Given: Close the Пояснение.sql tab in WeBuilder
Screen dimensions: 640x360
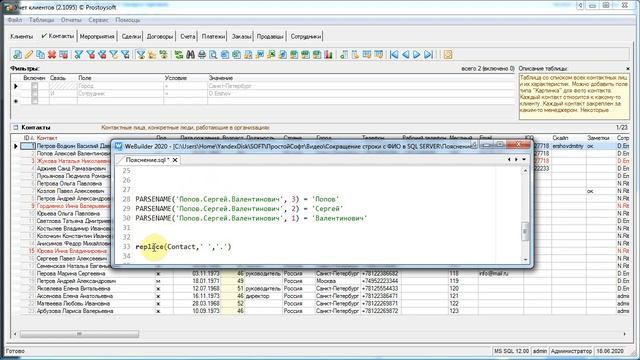Looking at the screenshot, I should tap(175, 160).
